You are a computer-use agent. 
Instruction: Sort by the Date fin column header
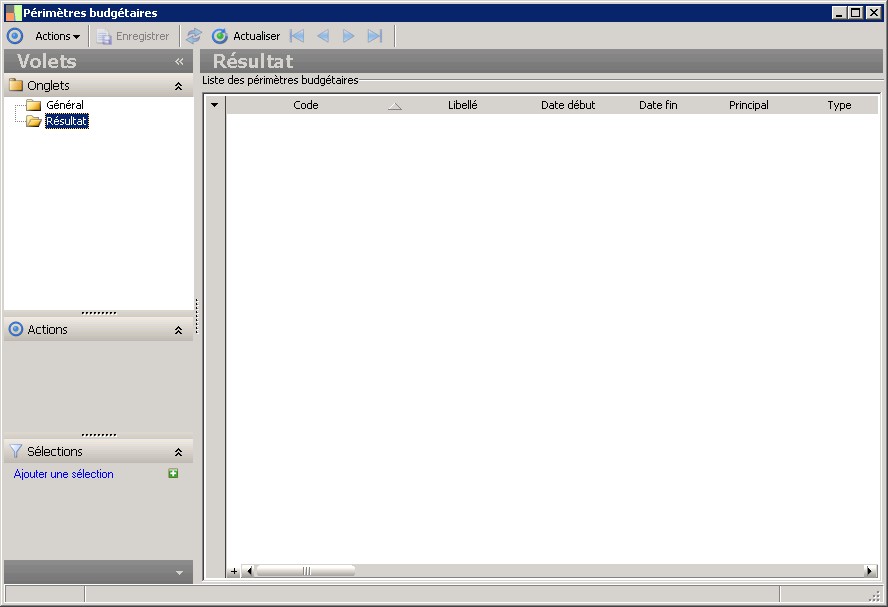[658, 105]
